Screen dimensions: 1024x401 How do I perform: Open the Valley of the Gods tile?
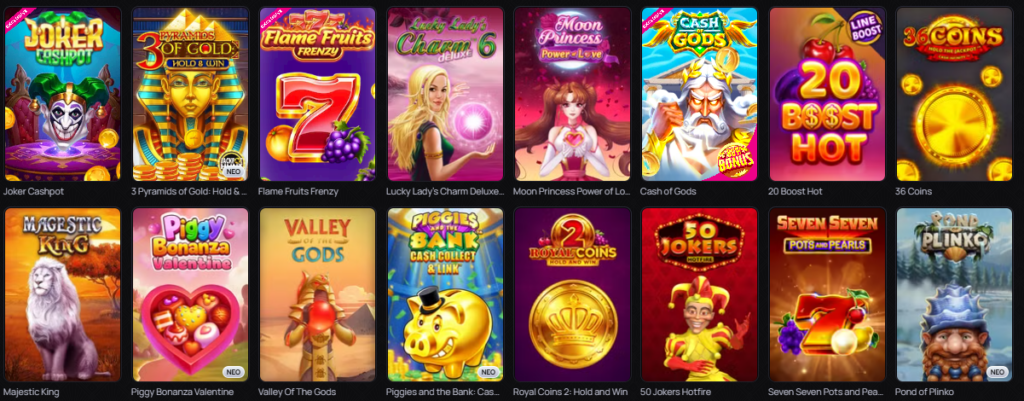pos(318,295)
